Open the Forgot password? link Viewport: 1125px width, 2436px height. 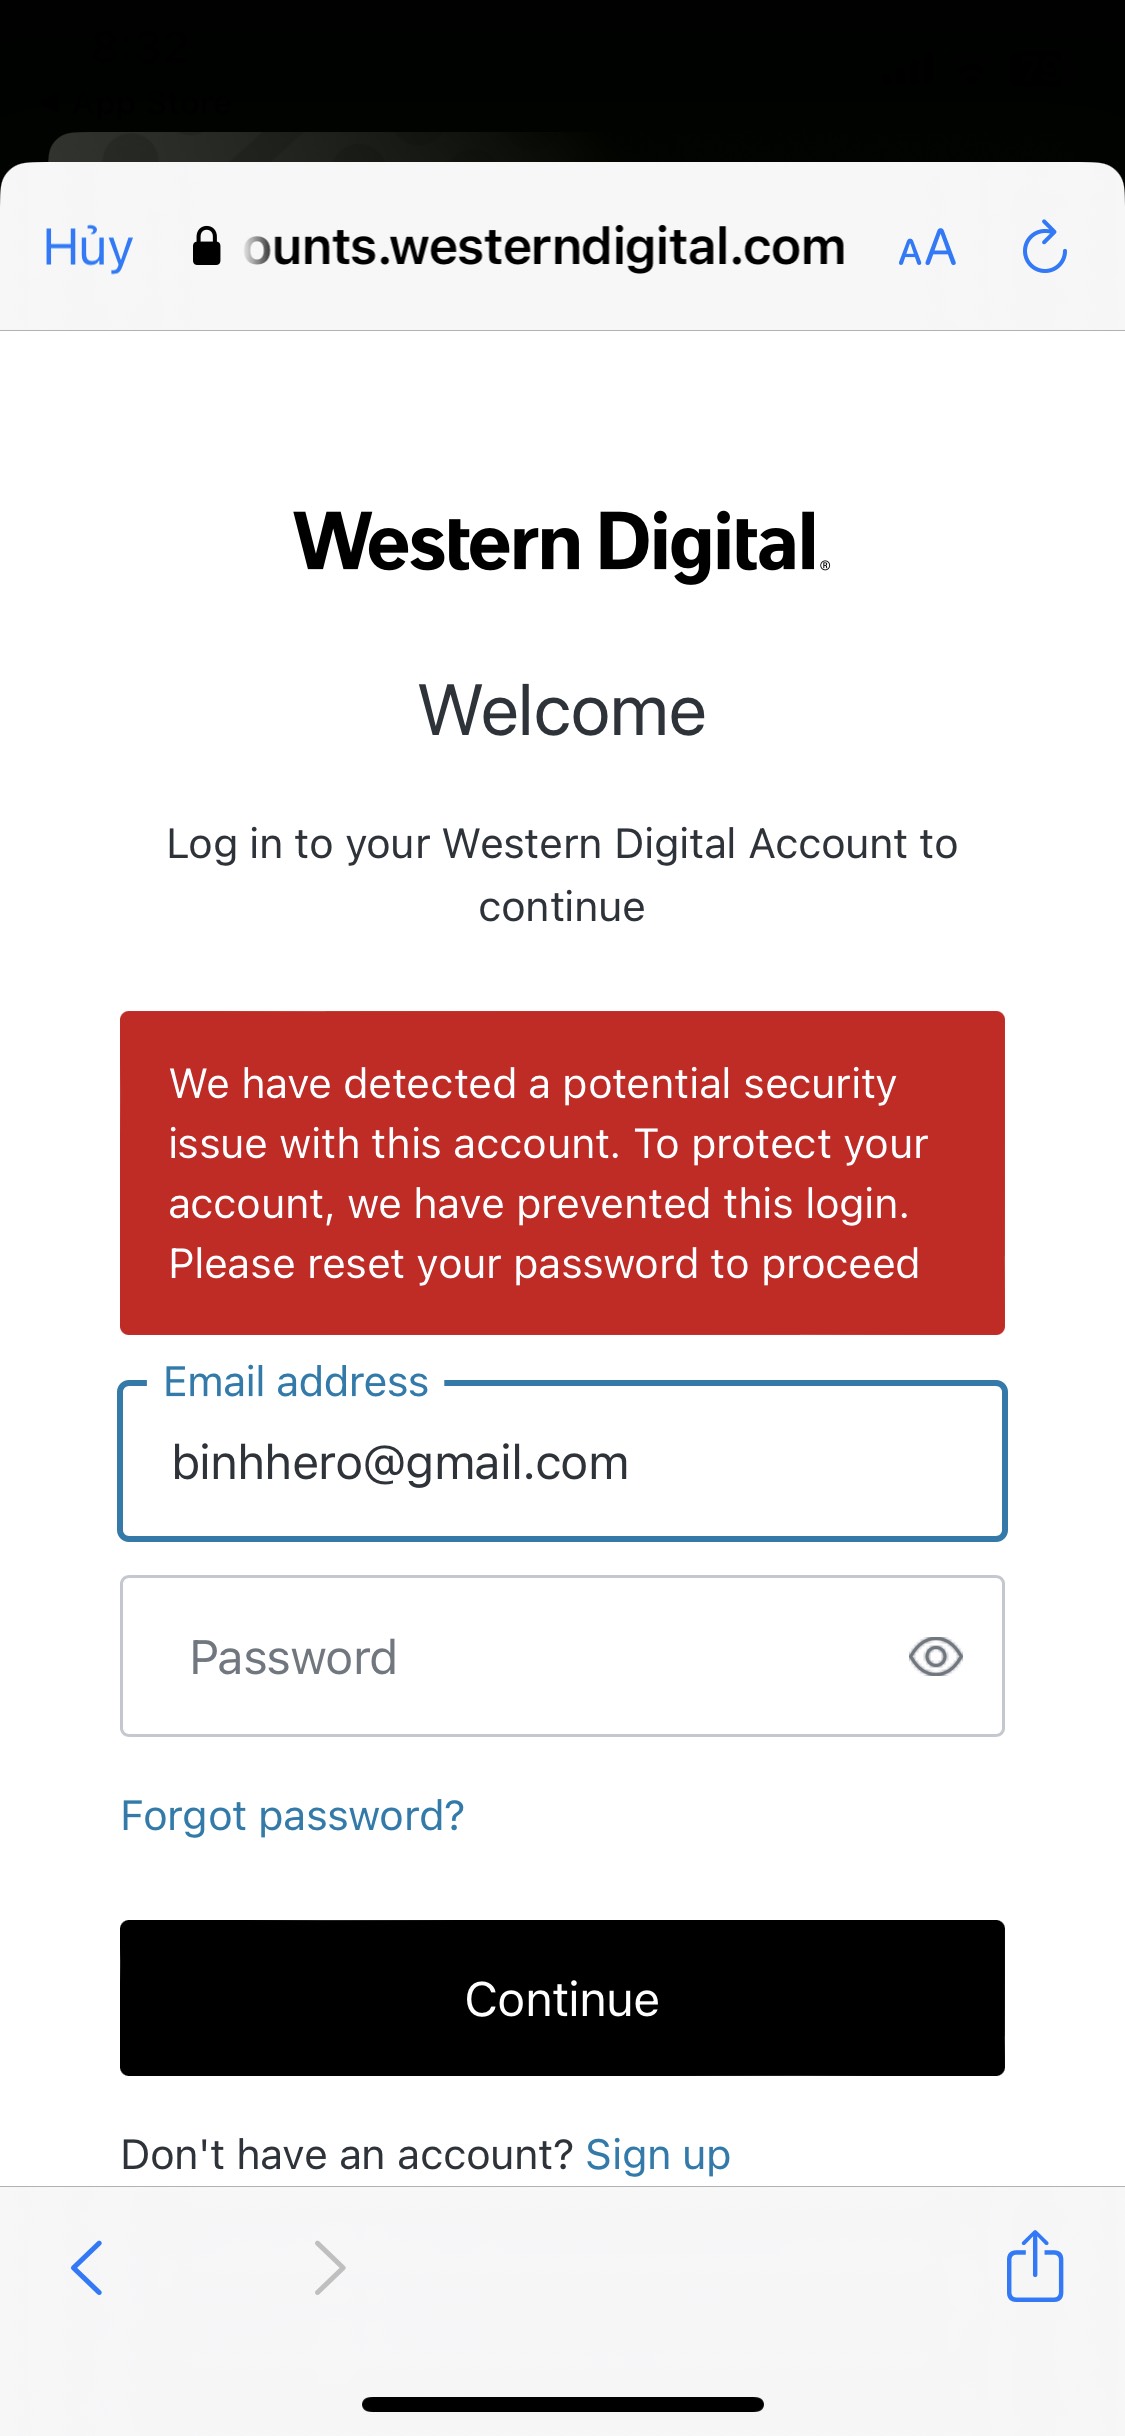tap(292, 1816)
